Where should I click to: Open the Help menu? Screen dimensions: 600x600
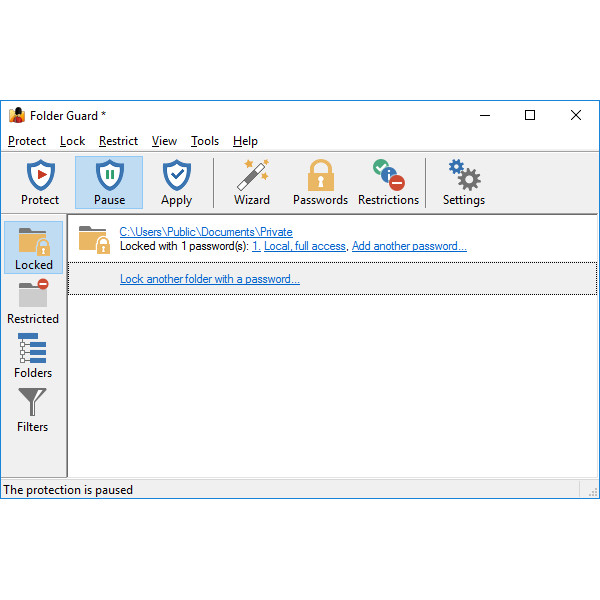coord(245,141)
